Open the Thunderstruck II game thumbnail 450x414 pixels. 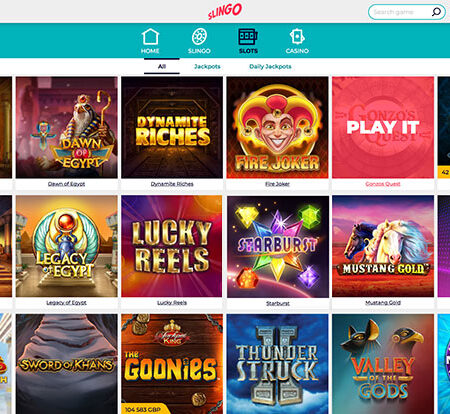[277, 364]
